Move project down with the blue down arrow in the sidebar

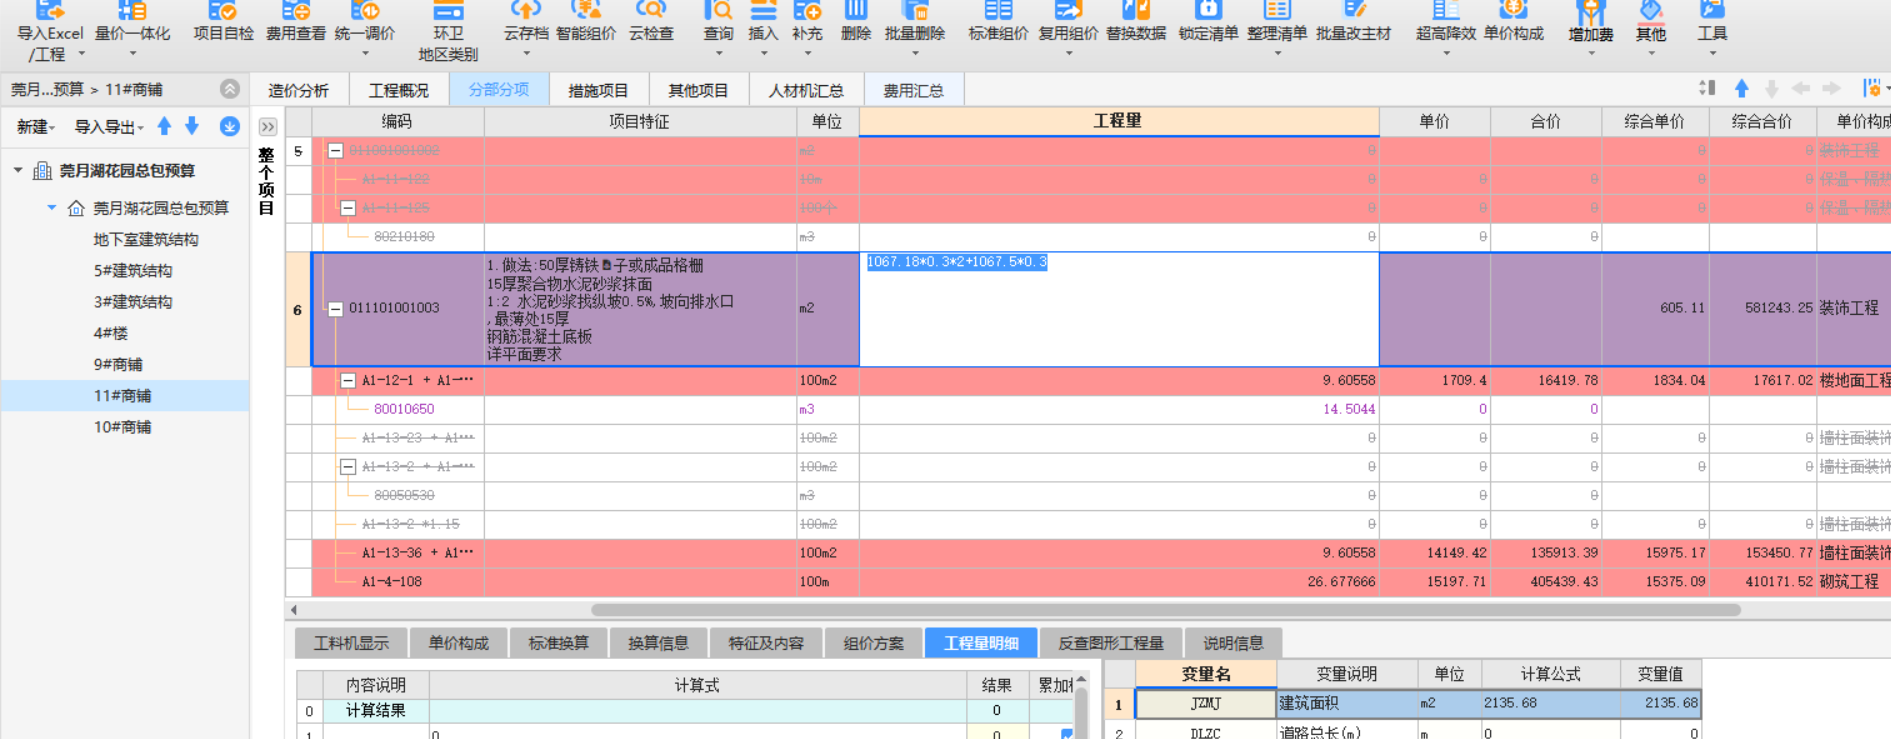point(192,126)
